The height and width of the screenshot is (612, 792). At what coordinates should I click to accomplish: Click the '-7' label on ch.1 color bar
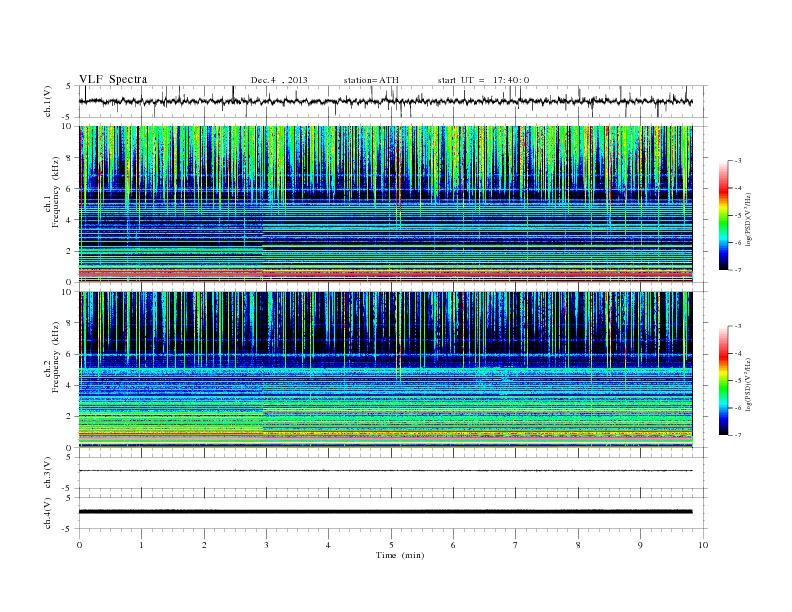pyautogui.click(x=737, y=270)
